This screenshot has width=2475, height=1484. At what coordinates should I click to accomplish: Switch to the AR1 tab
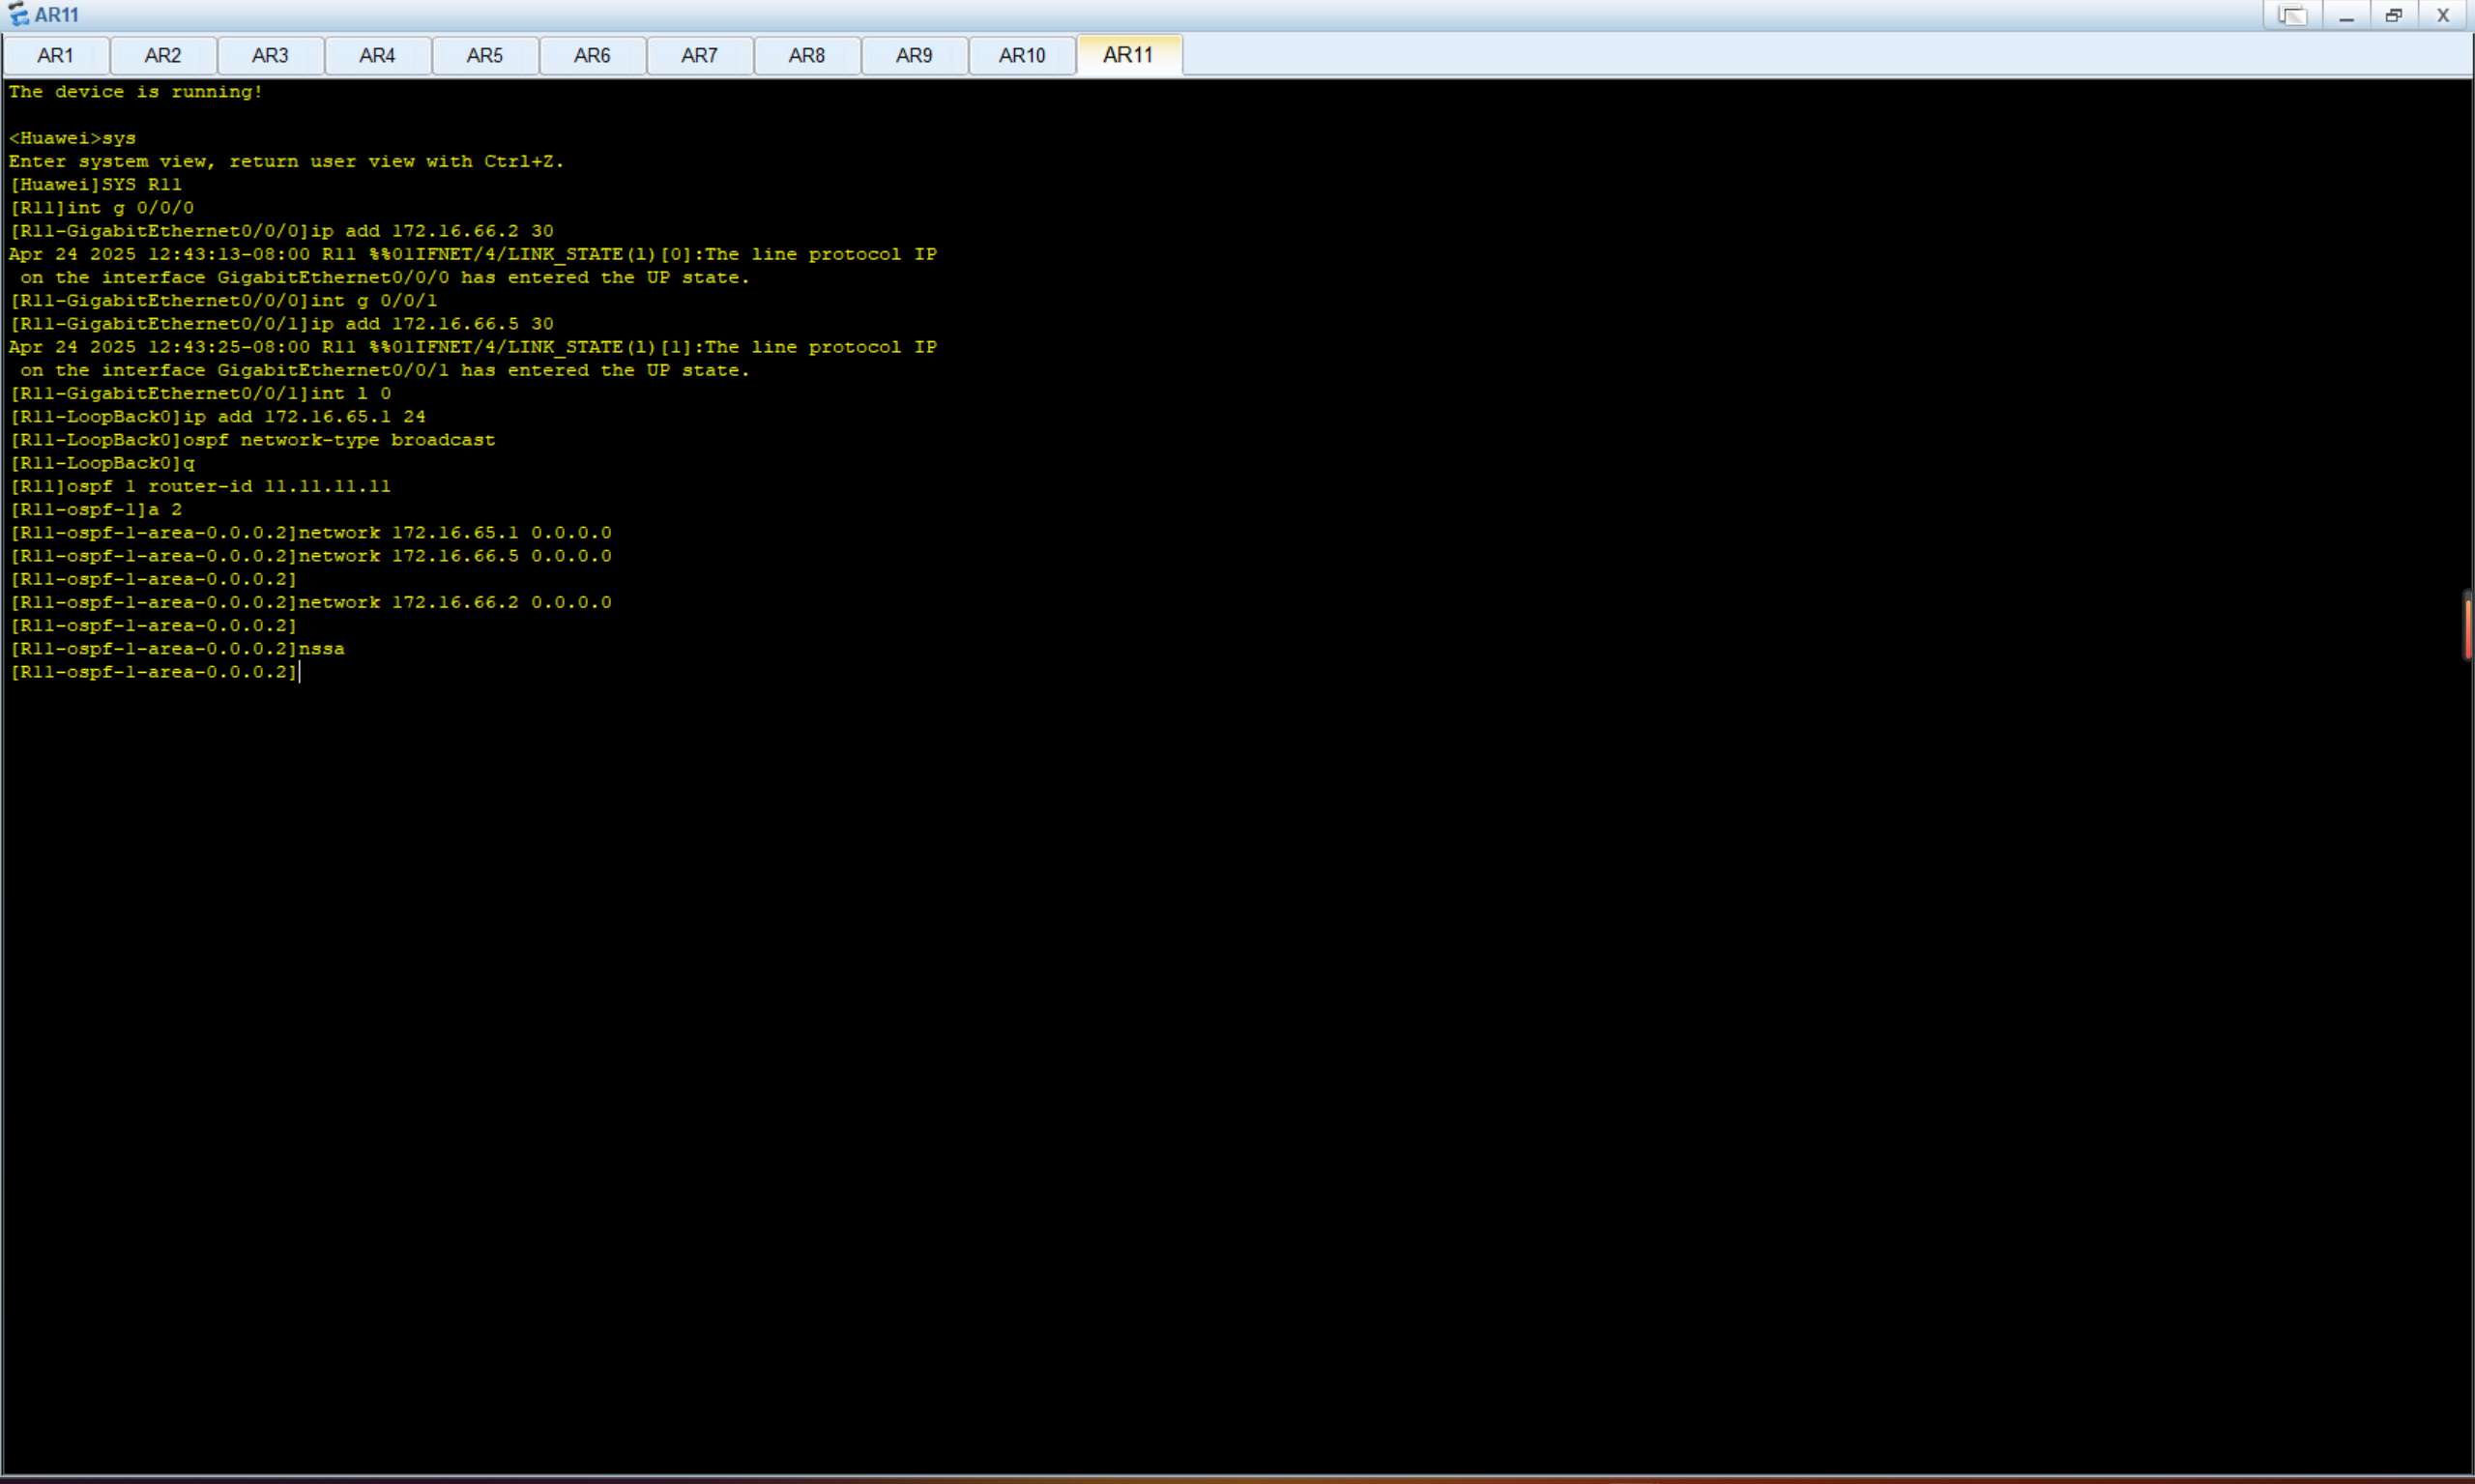(55, 55)
